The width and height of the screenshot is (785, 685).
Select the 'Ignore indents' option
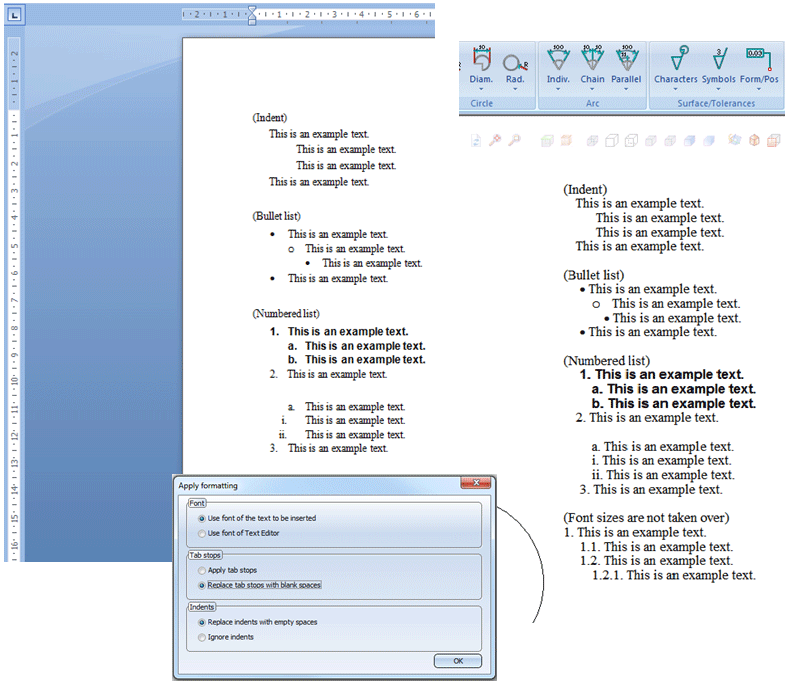226,637
